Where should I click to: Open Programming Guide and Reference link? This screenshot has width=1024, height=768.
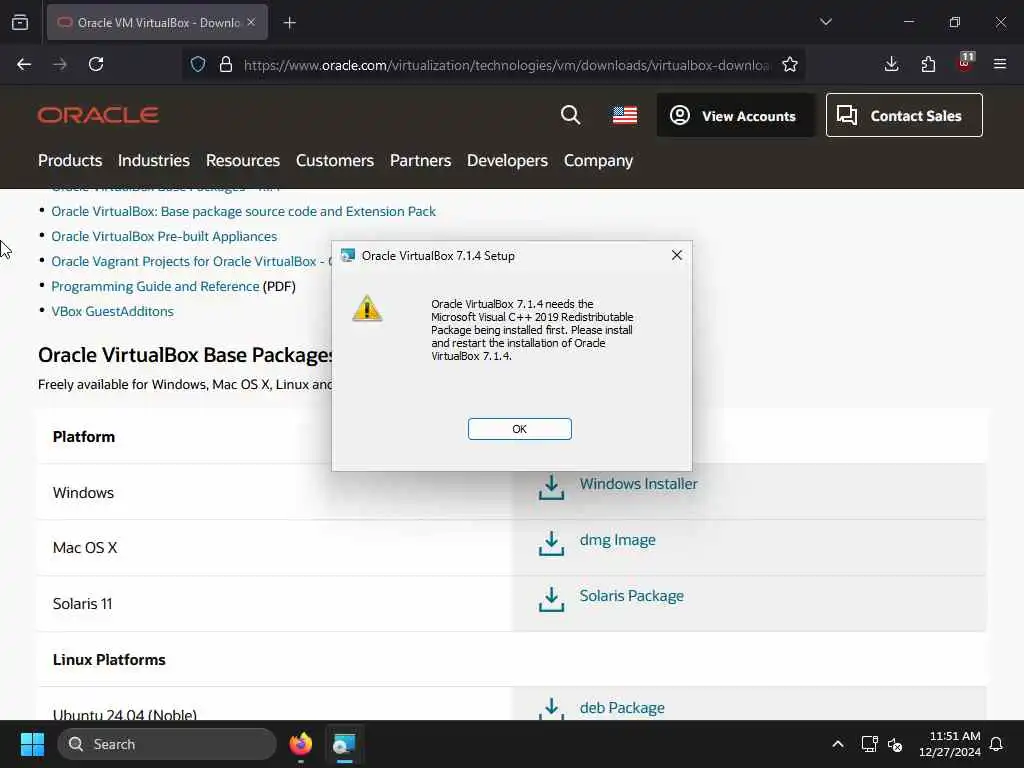pos(155,286)
